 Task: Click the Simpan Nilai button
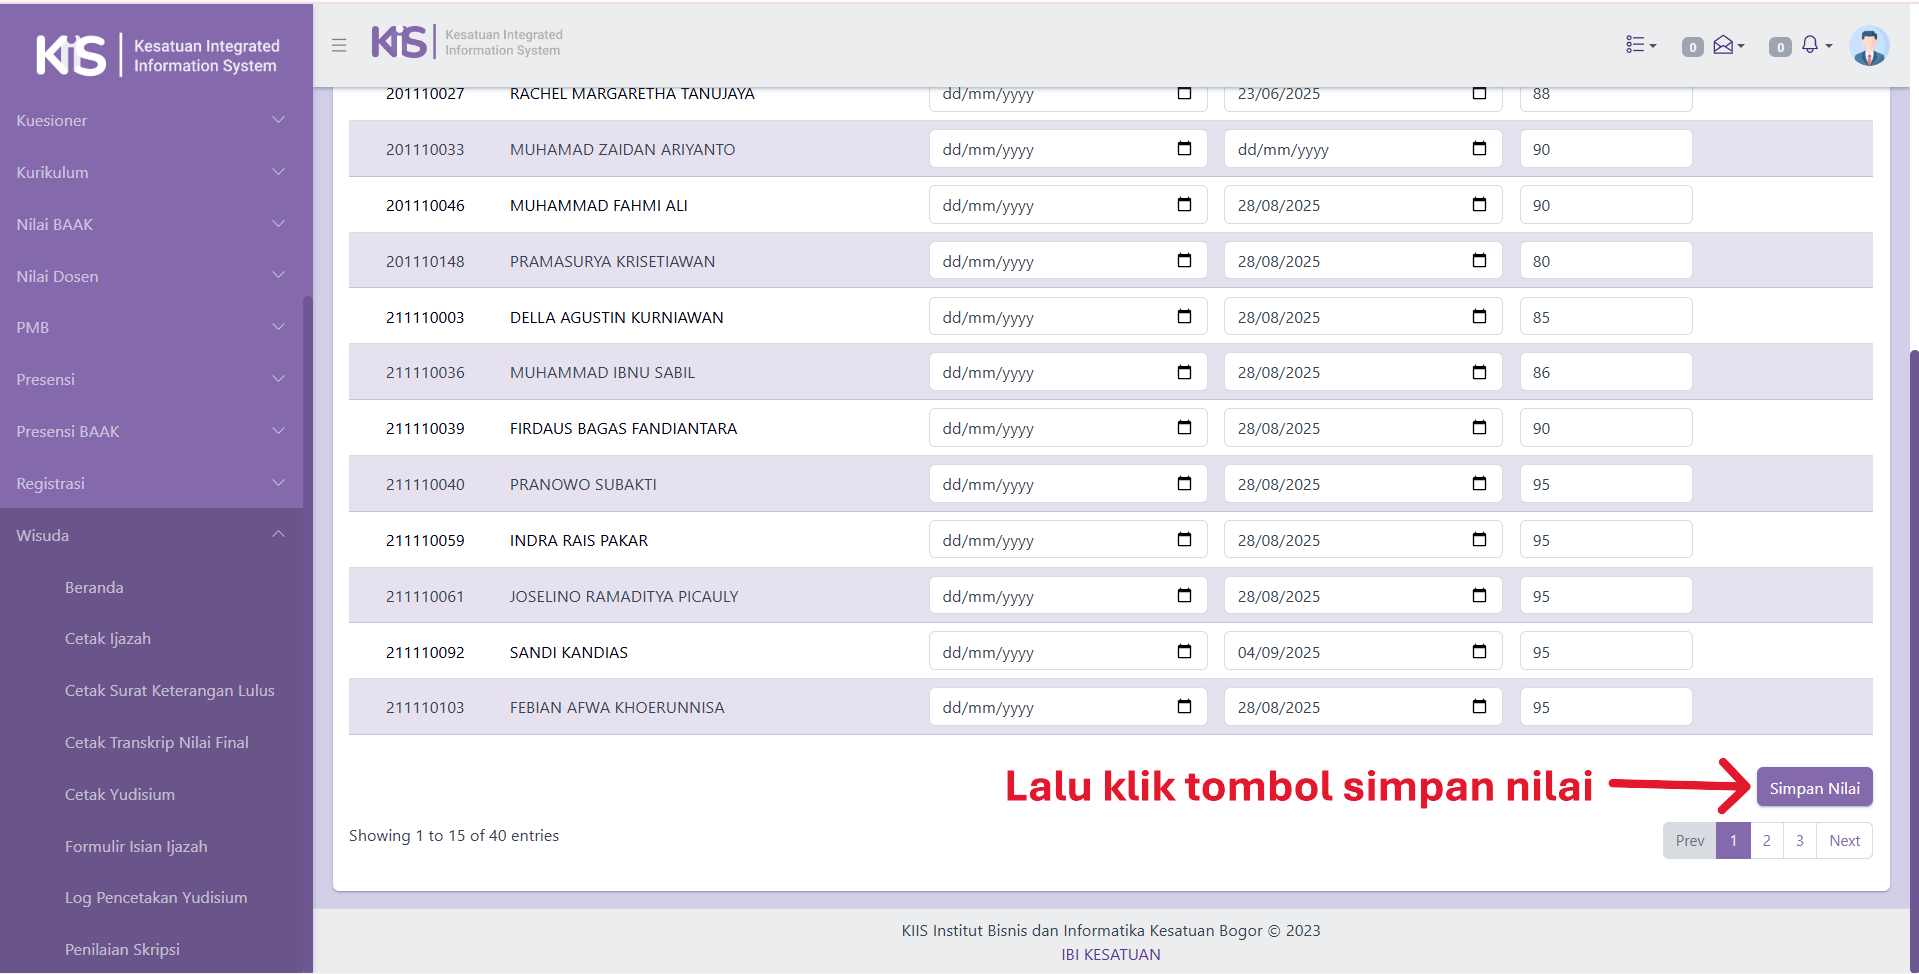tap(1814, 788)
